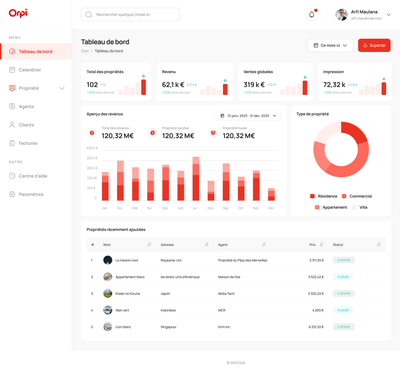This screenshot has width=400, height=374.
Task: Click the Centre d'aide icon
Action: [12, 176]
